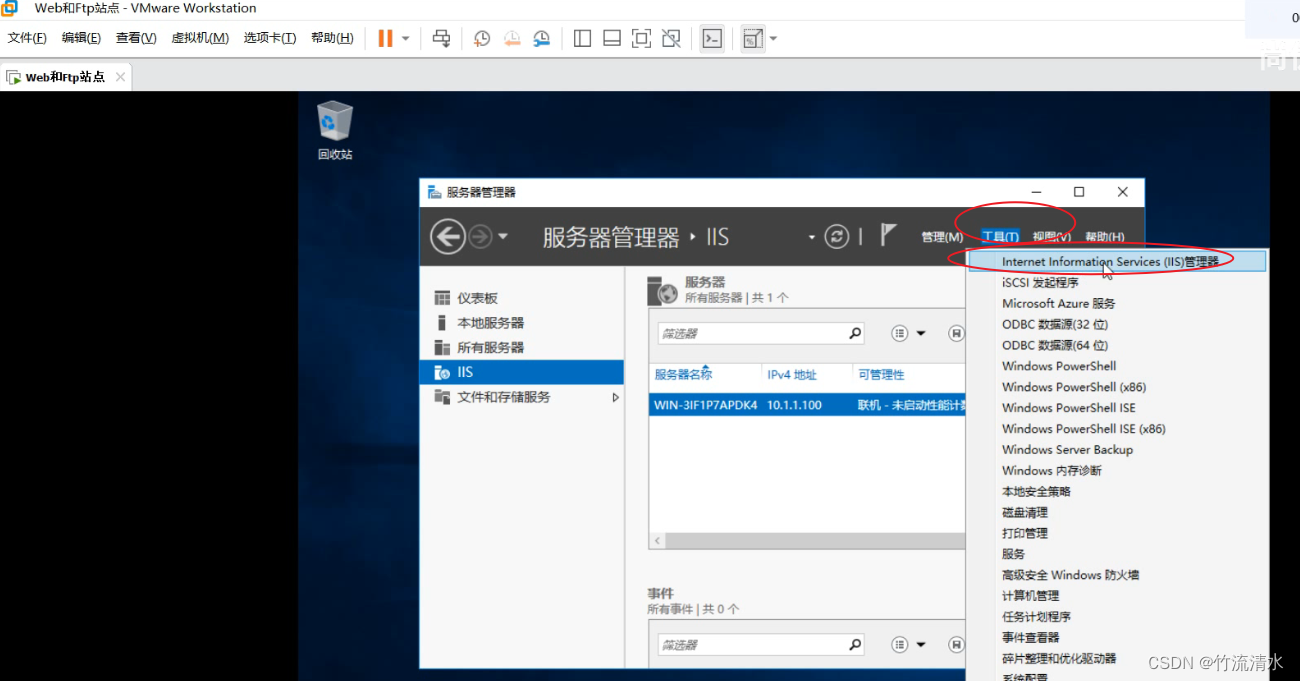Open VMware 查看(V) menu
Viewport: 1300px width, 681px height.
136,38
